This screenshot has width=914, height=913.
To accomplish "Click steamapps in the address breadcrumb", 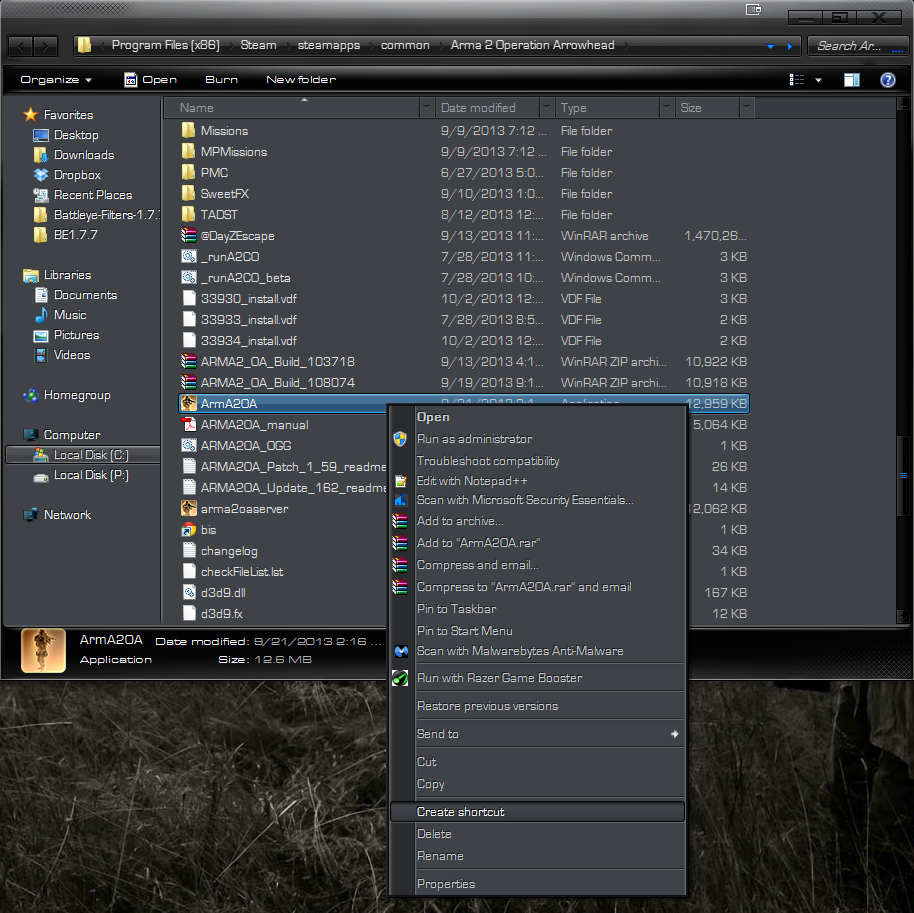I will (x=329, y=45).
